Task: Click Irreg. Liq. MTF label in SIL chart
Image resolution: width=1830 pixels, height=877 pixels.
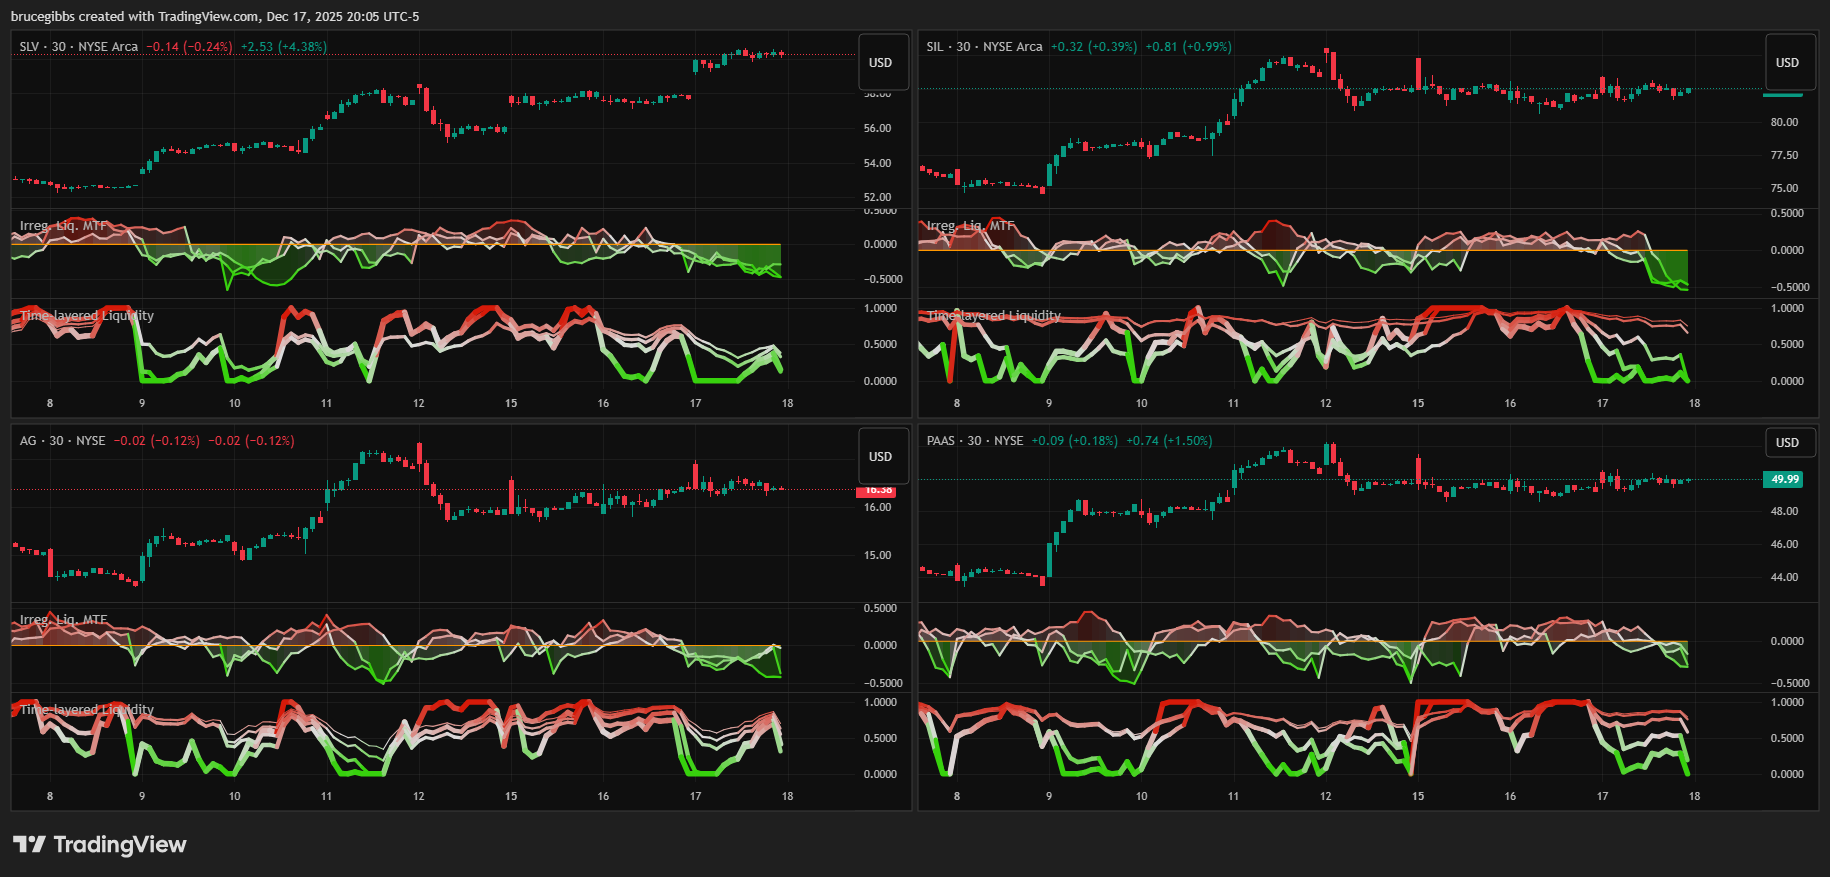Action: click(970, 226)
